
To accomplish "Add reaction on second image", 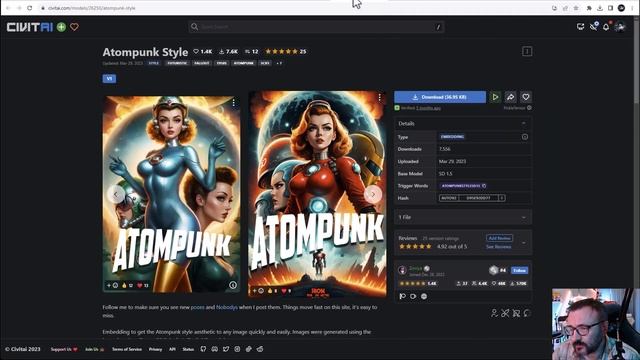I will [258, 291].
